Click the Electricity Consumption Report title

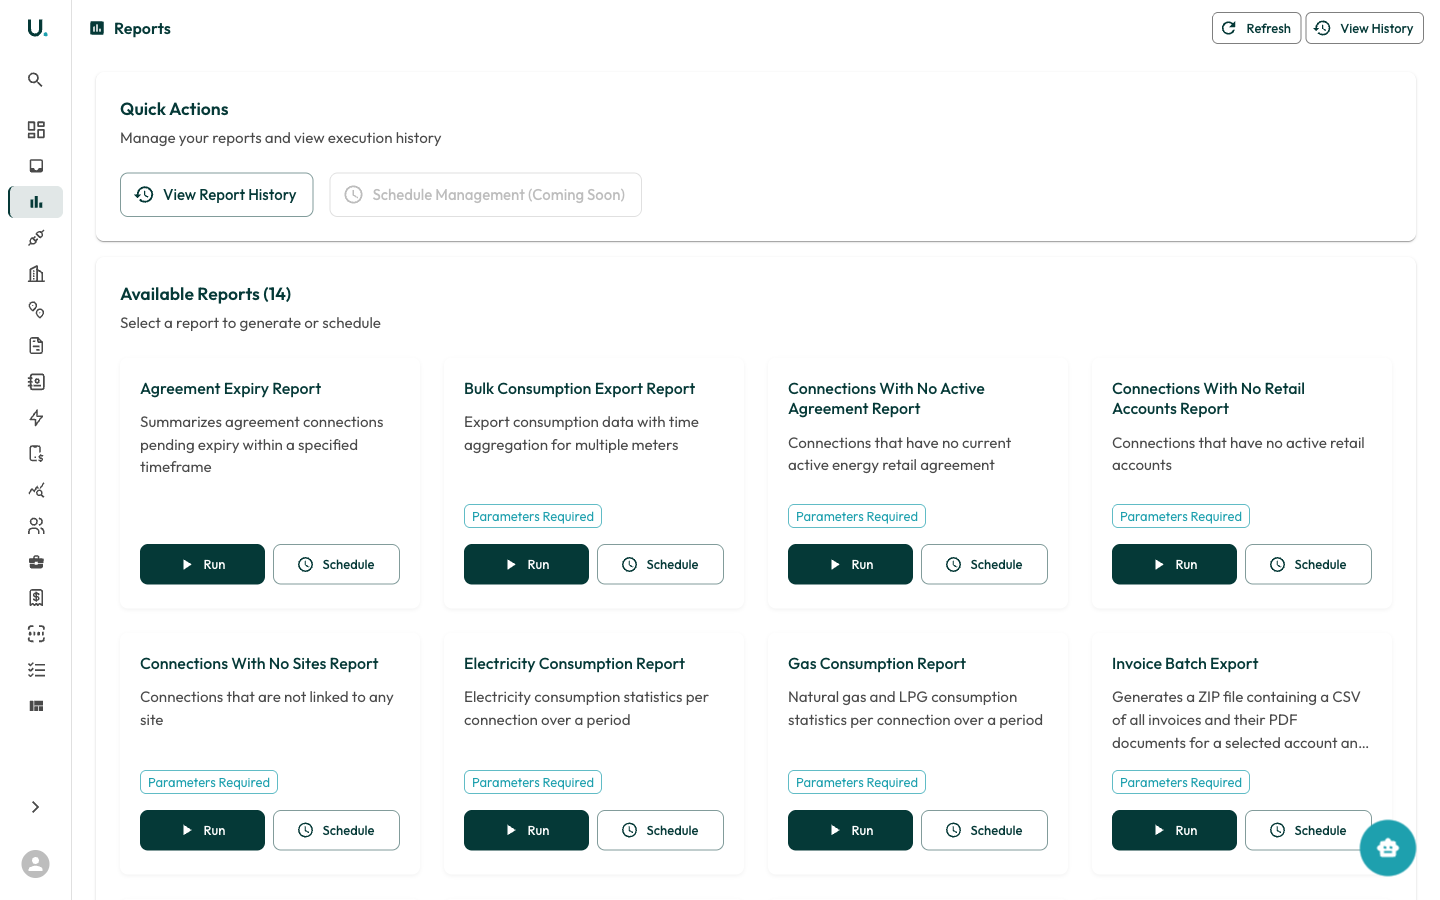tap(574, 664)
